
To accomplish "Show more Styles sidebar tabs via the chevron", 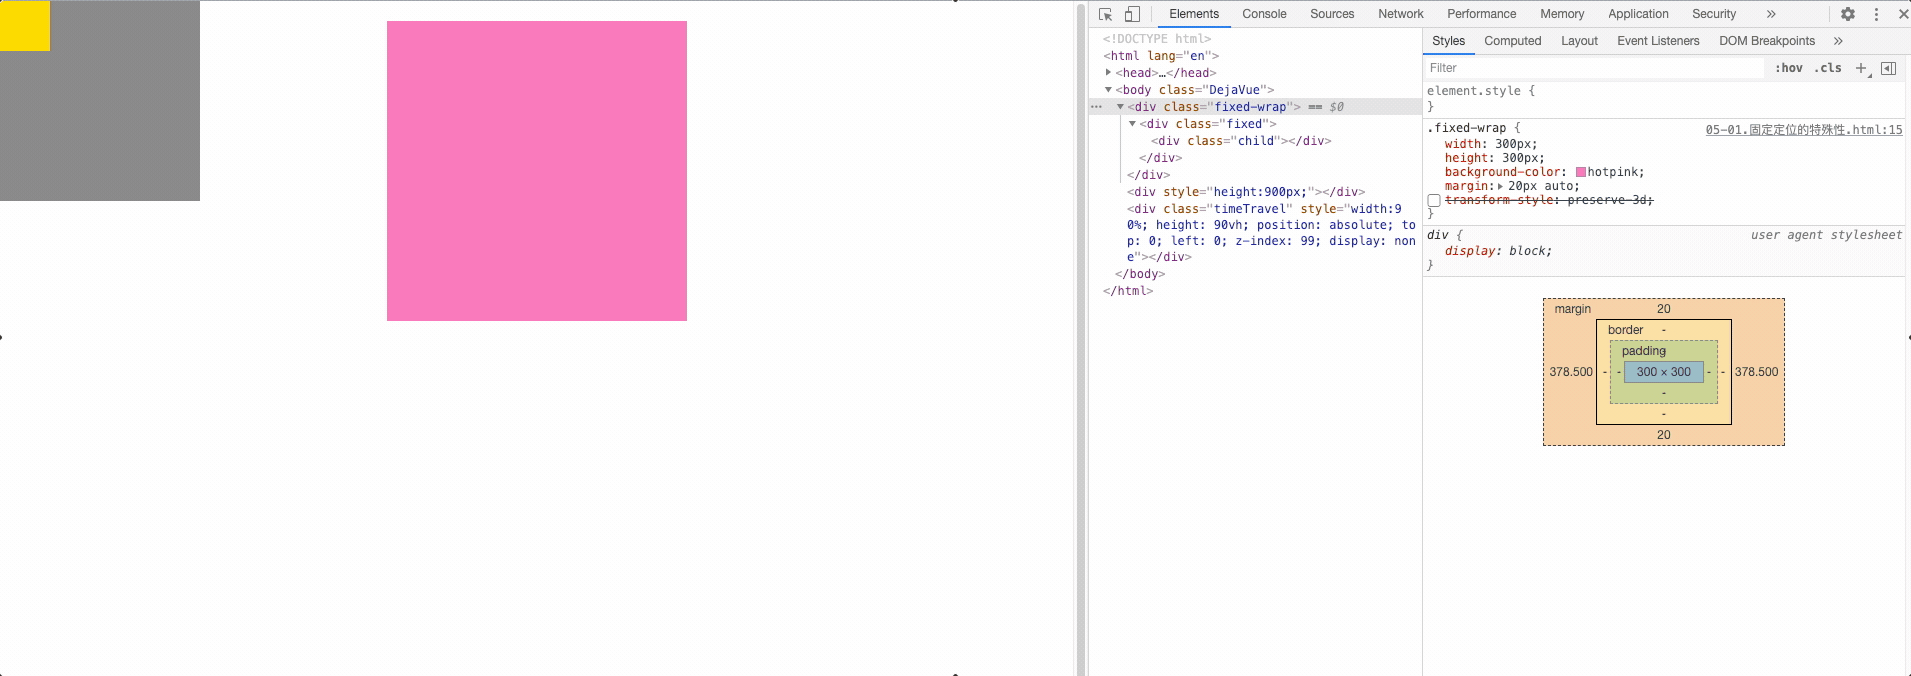I will point(1838,41).
